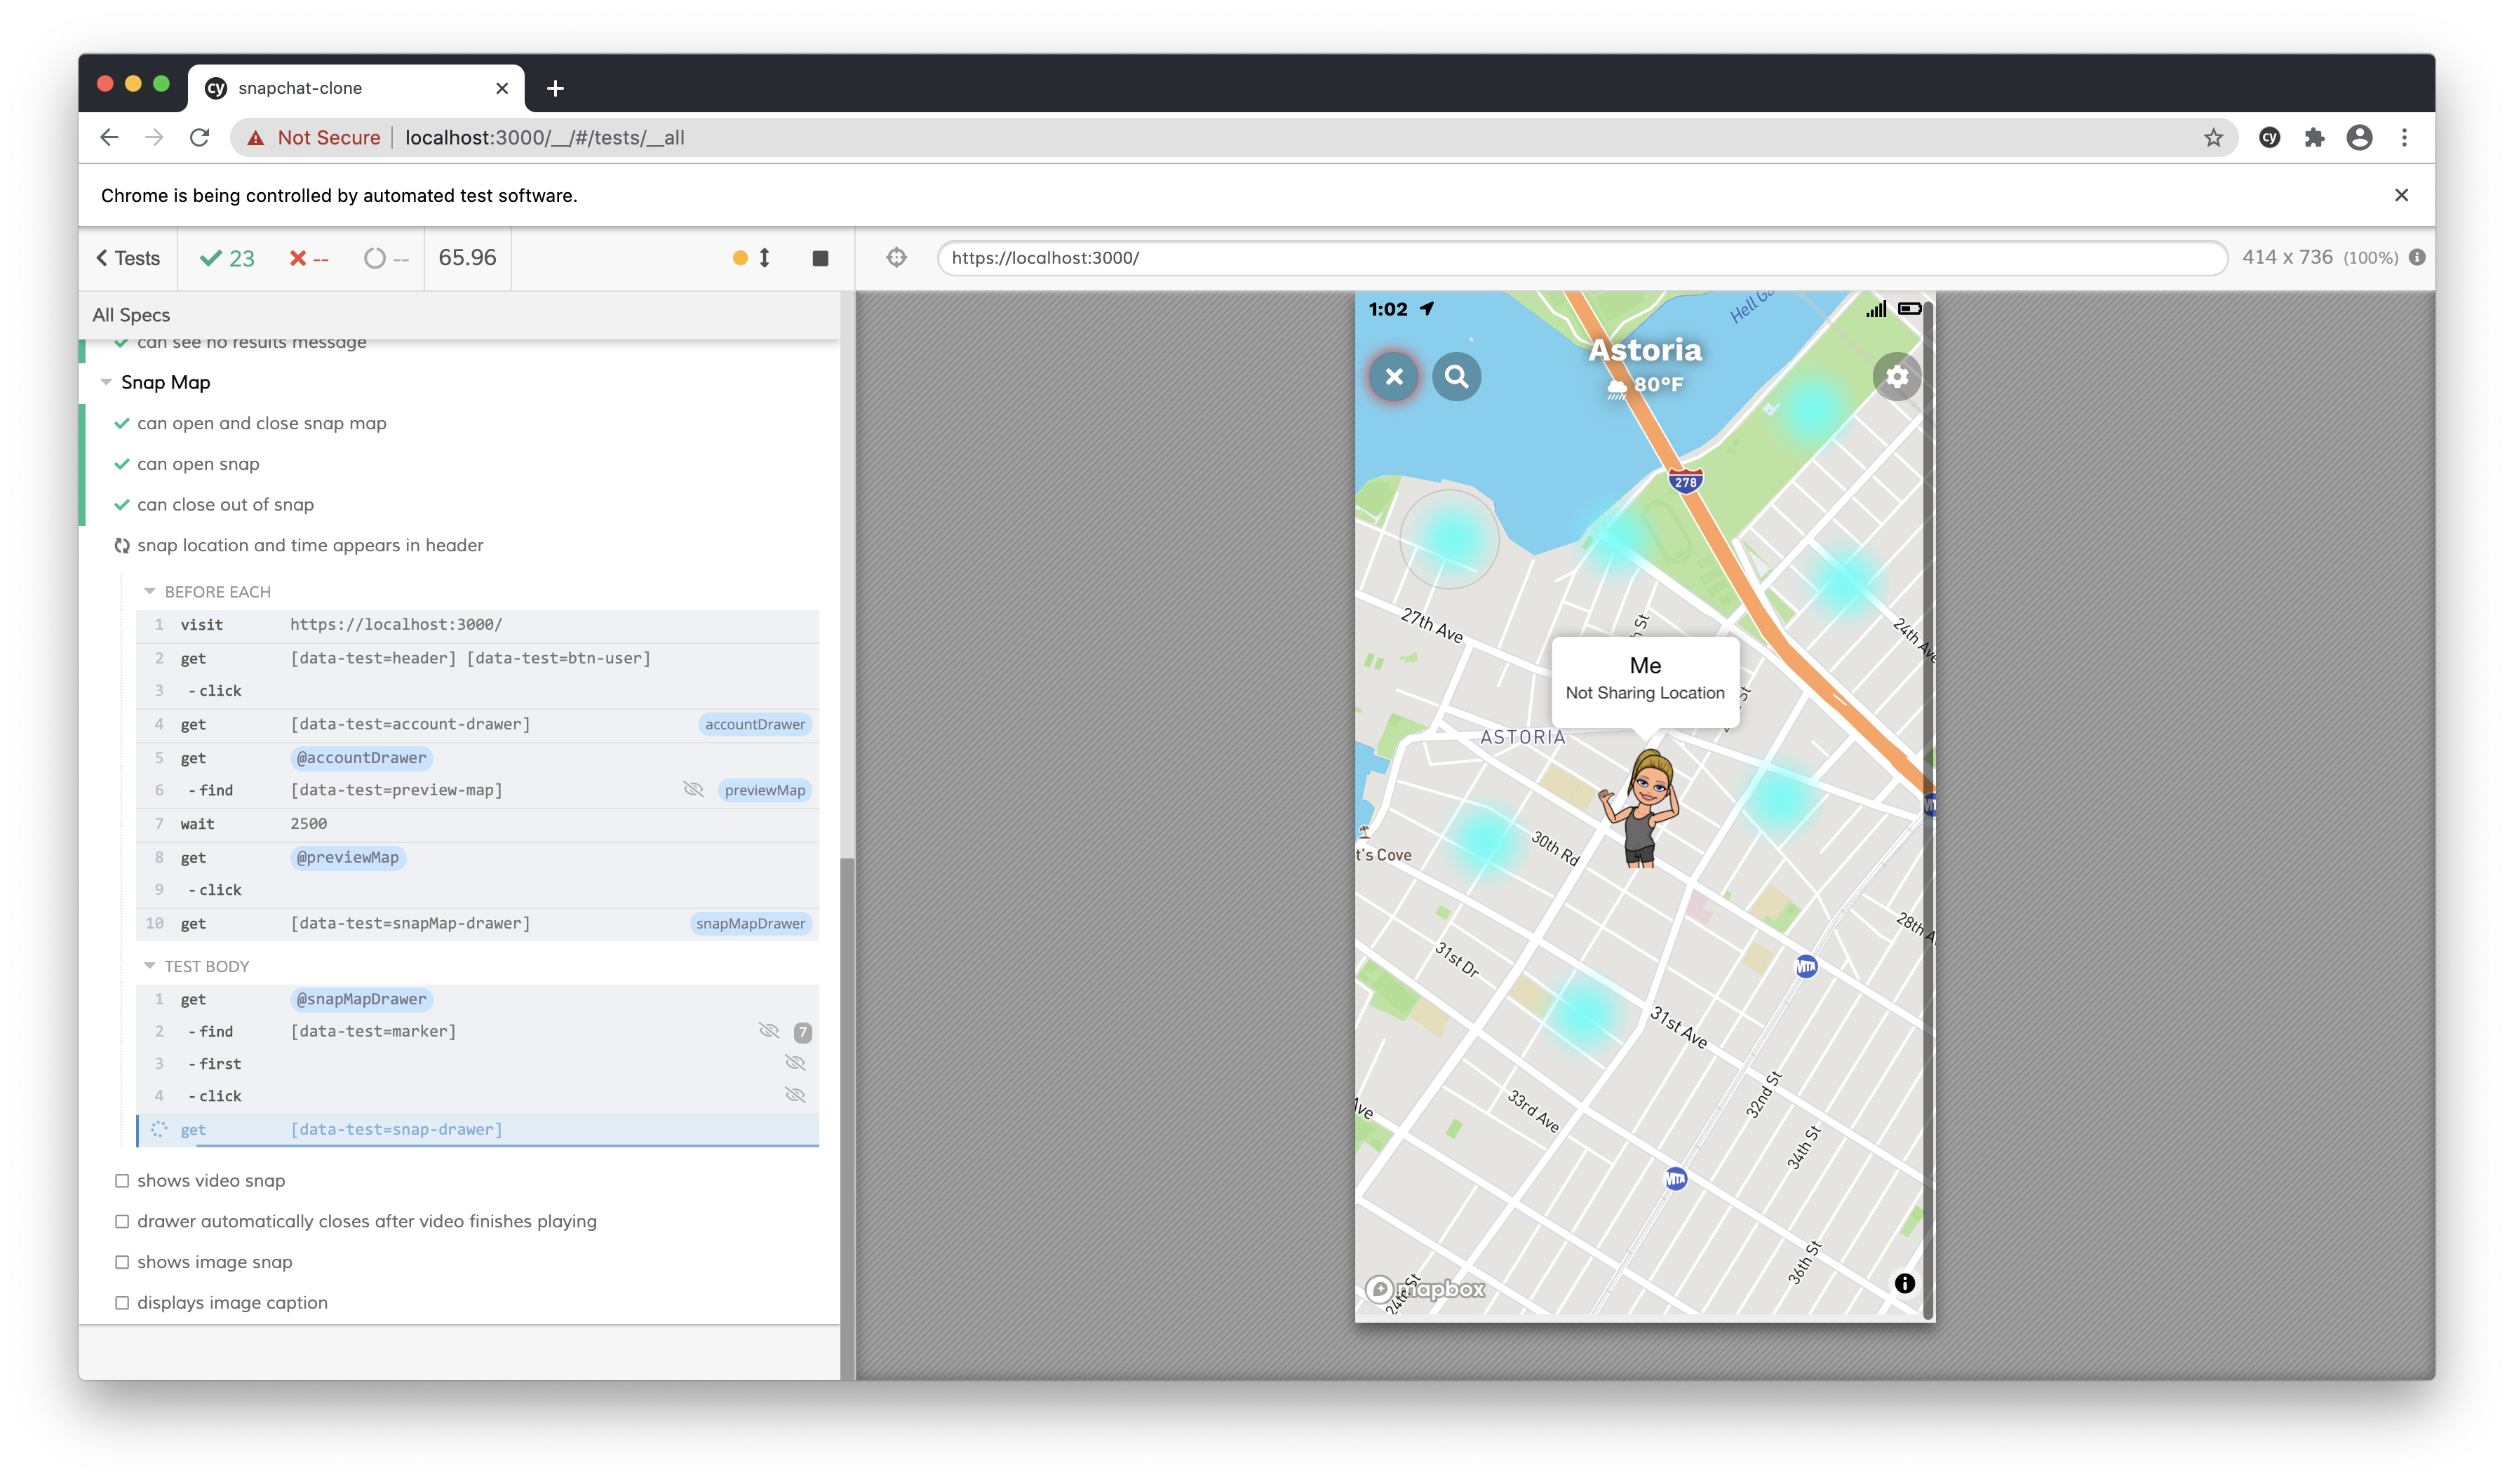Bookmark page with star icon
Viewport: 2514px width, 1484px height.
click(x=2213, y=138)
